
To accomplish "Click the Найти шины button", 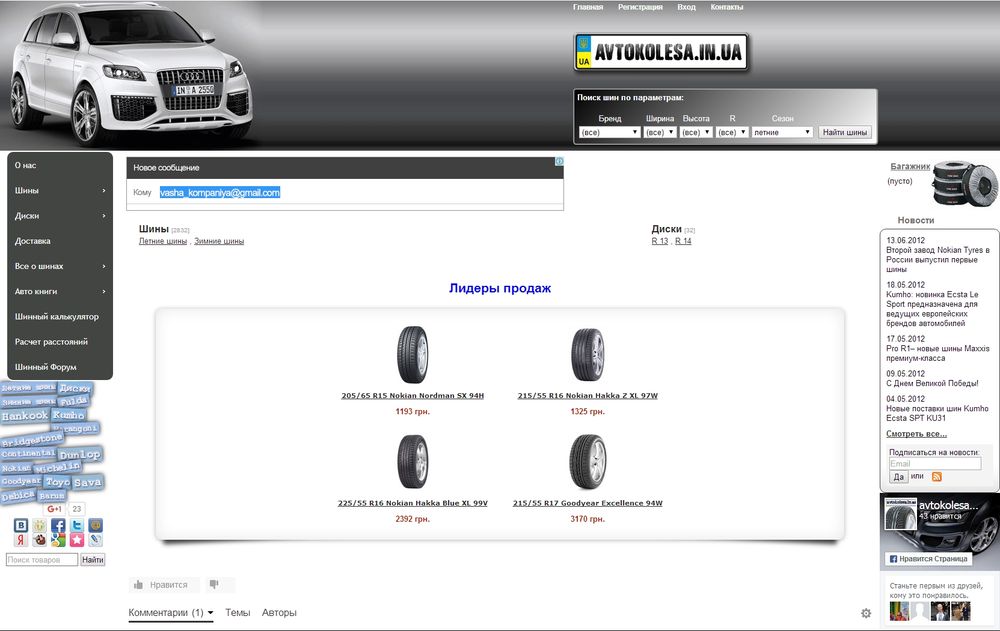I will [844, 132].
